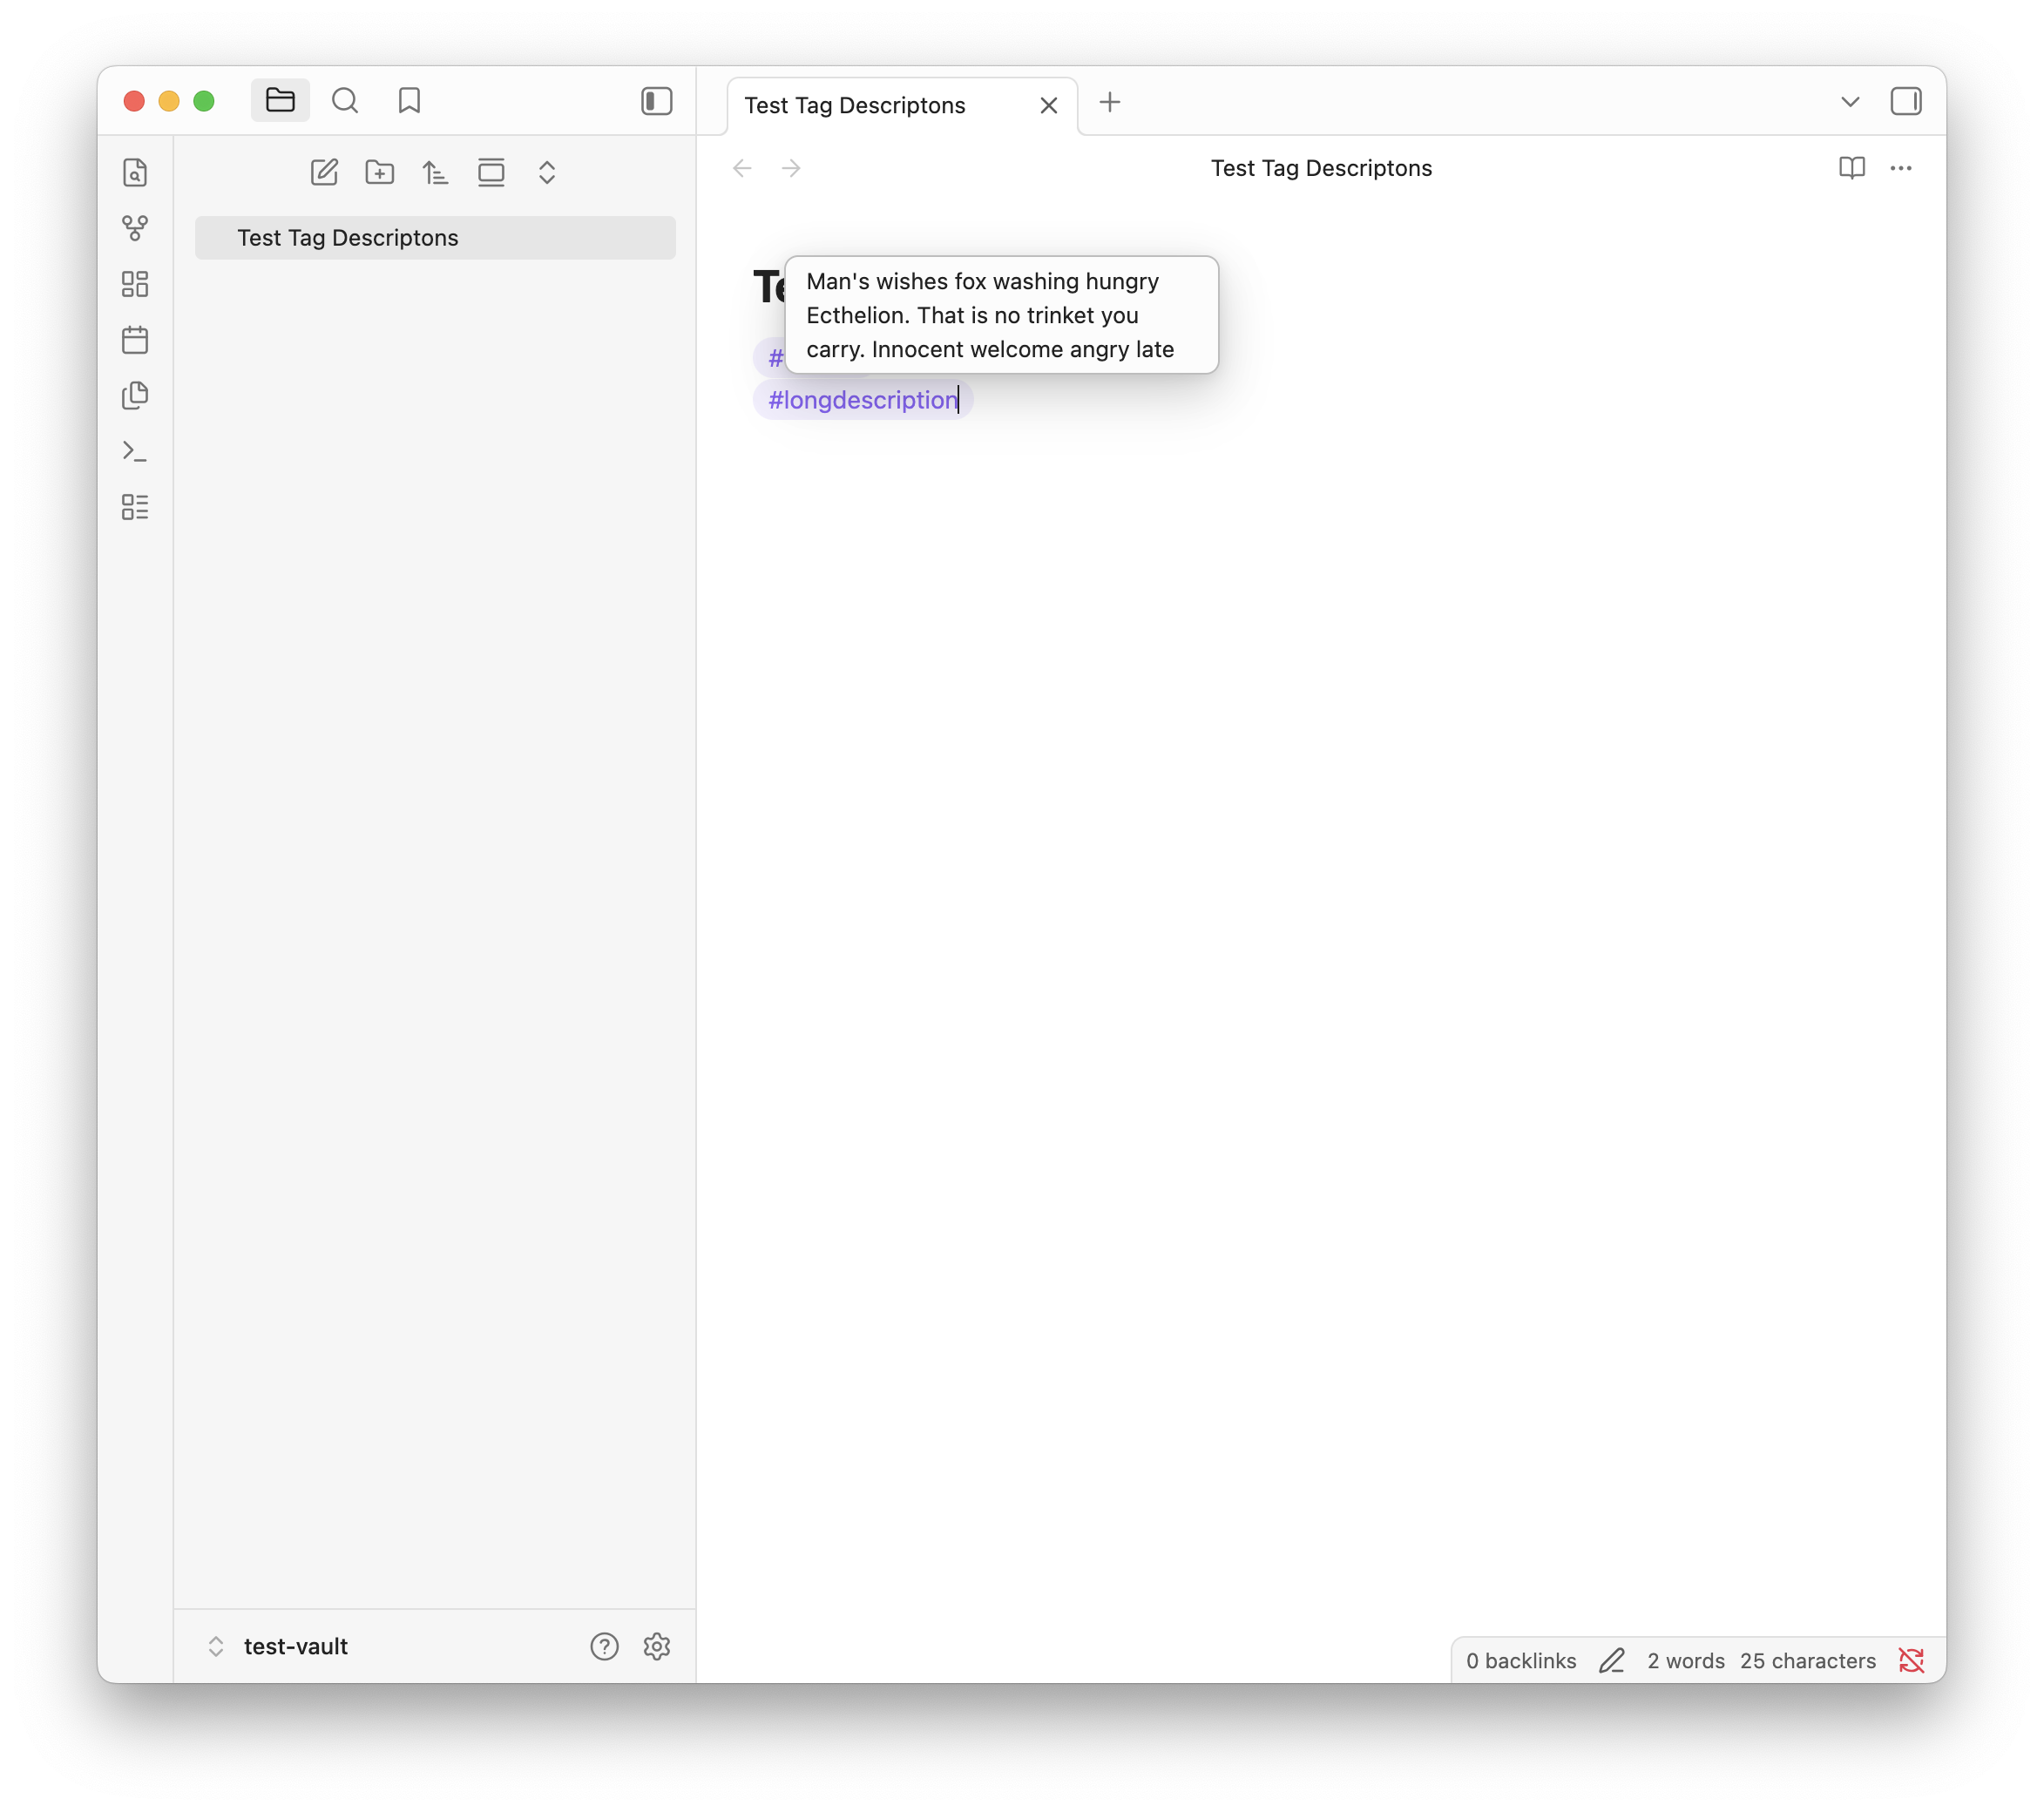Viewport: 2044px width, 1812px height.
Task: Click the #longdescription tag
Action: pyautogui.click(x=862, y=400)
